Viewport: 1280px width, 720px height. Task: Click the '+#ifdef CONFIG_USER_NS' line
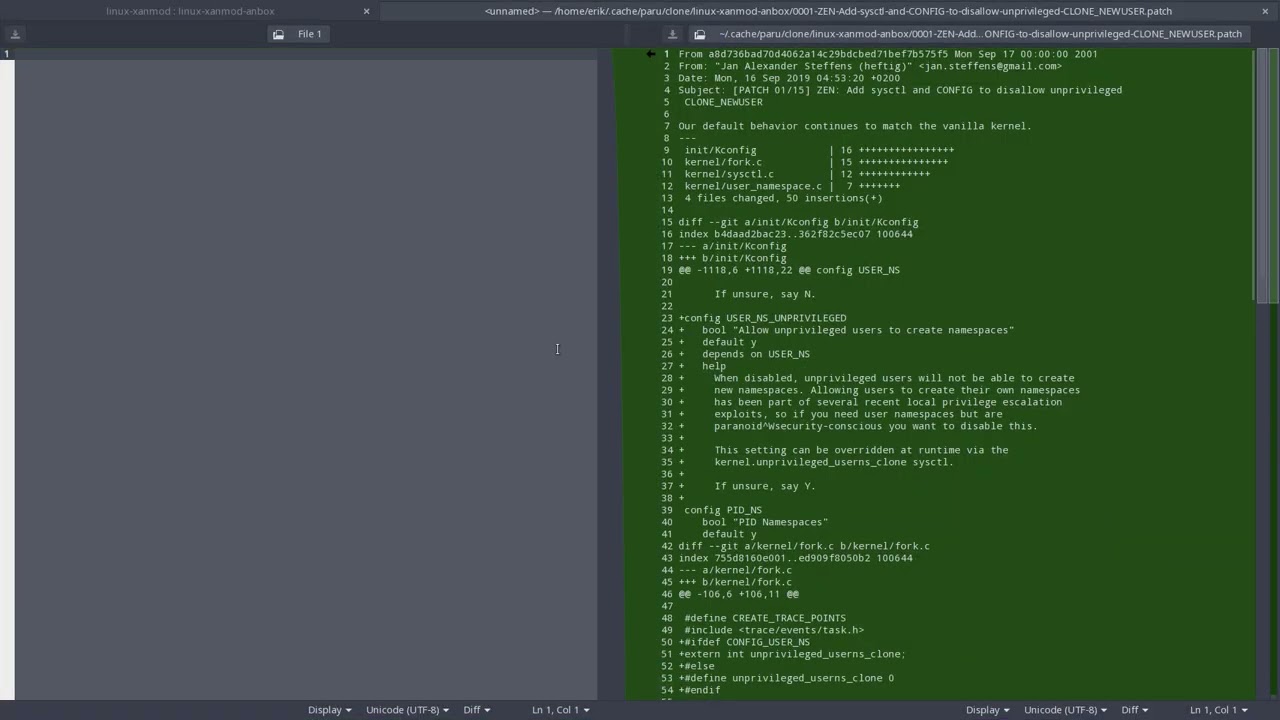click(x=744, y=642)
